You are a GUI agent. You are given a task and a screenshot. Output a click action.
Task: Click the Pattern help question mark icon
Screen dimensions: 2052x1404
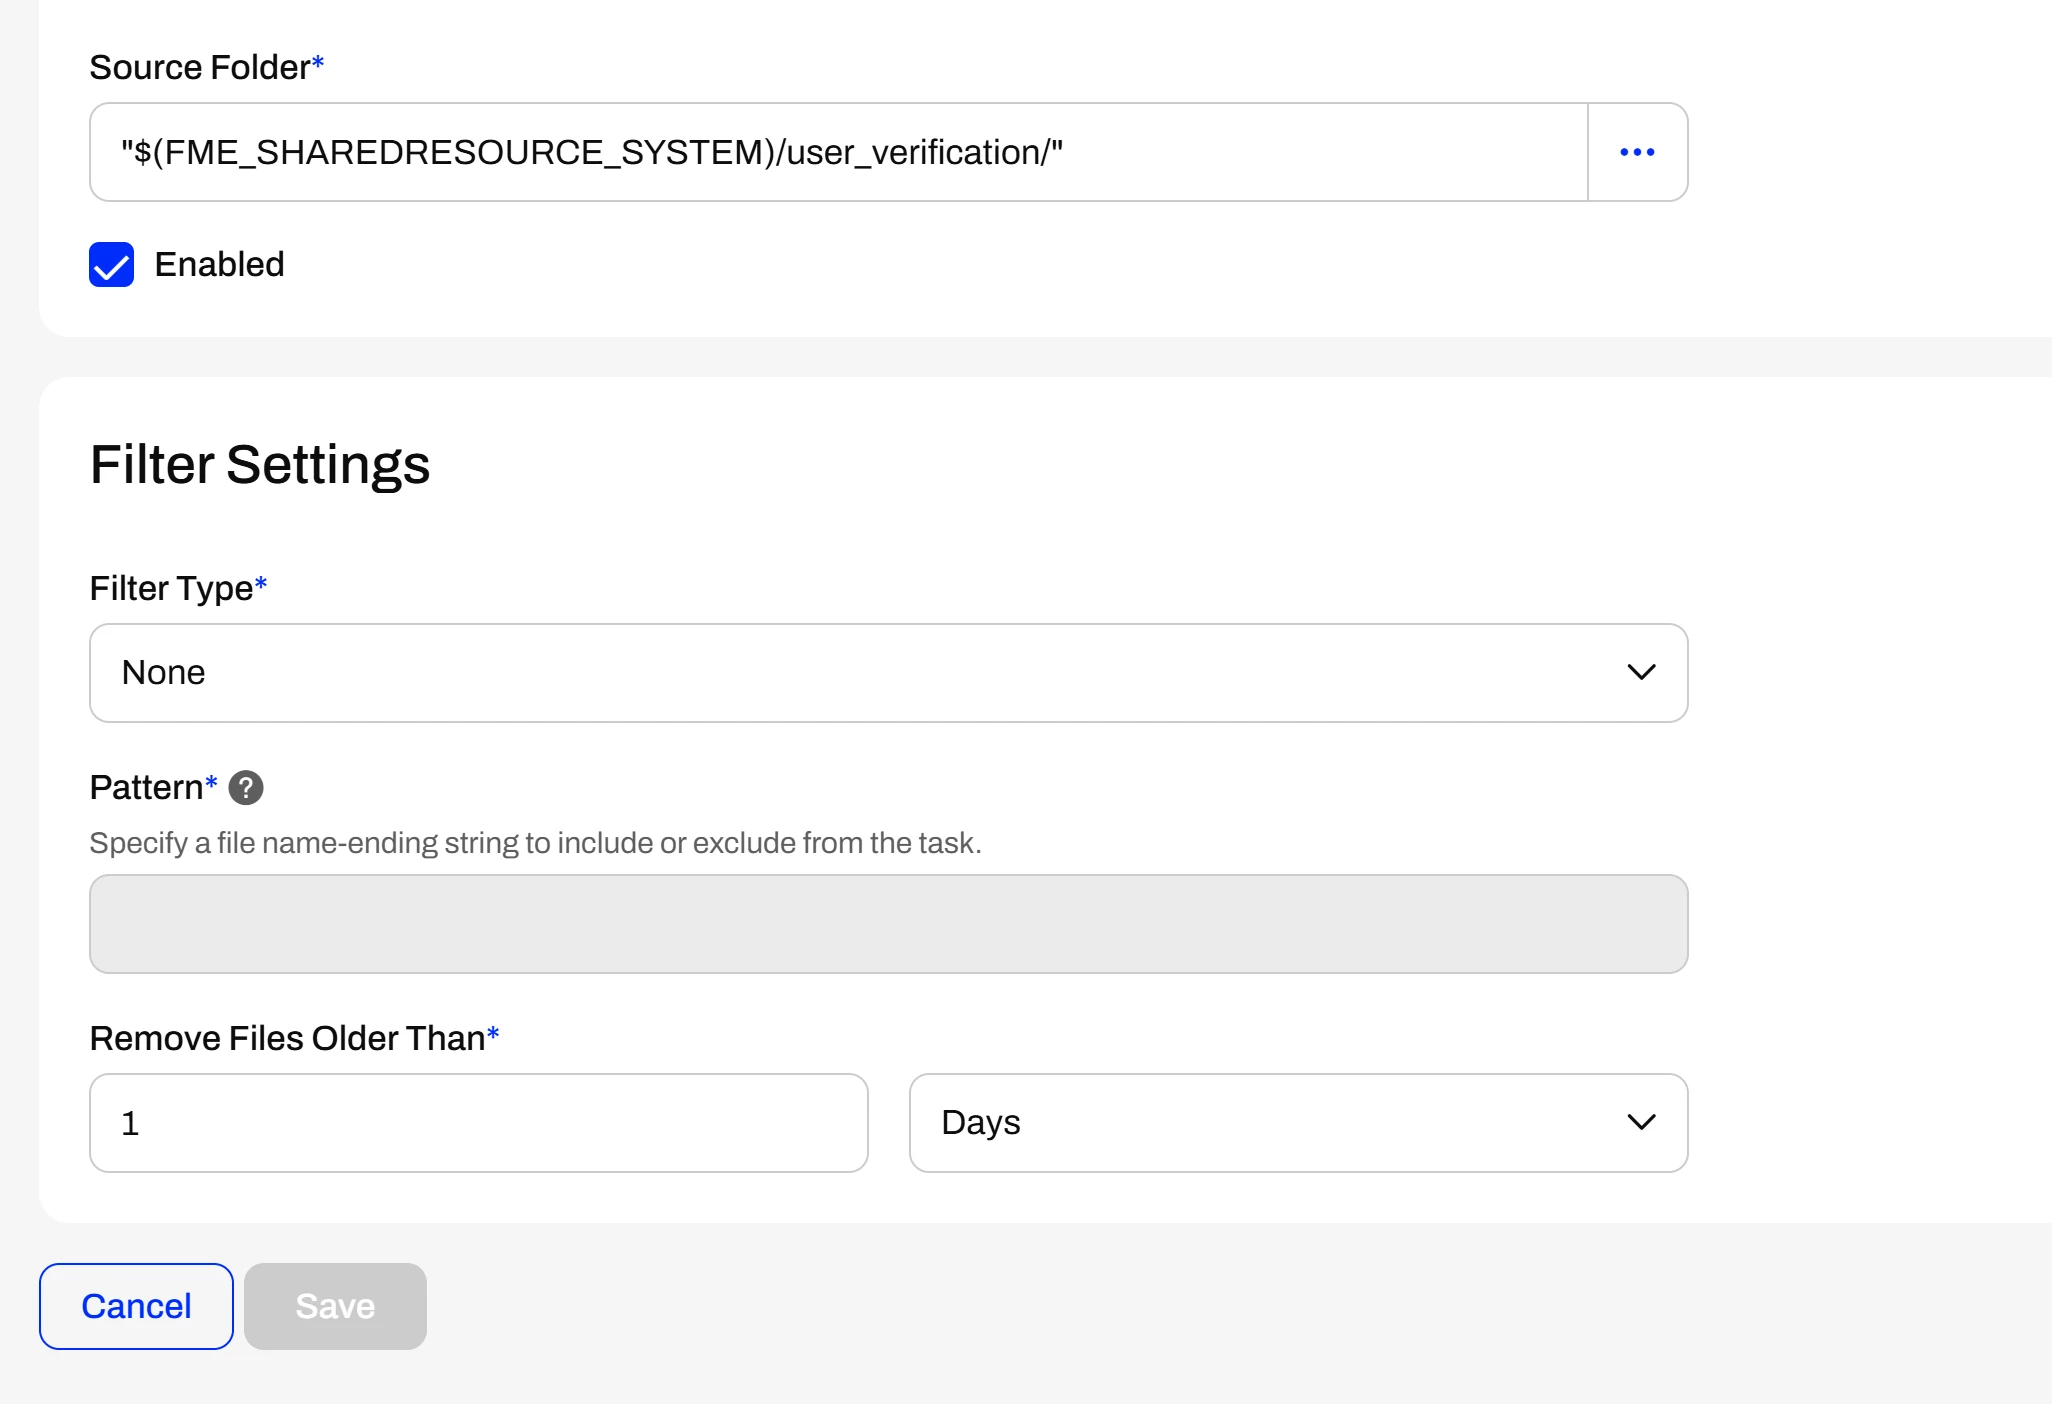click(x=246, y=788)
